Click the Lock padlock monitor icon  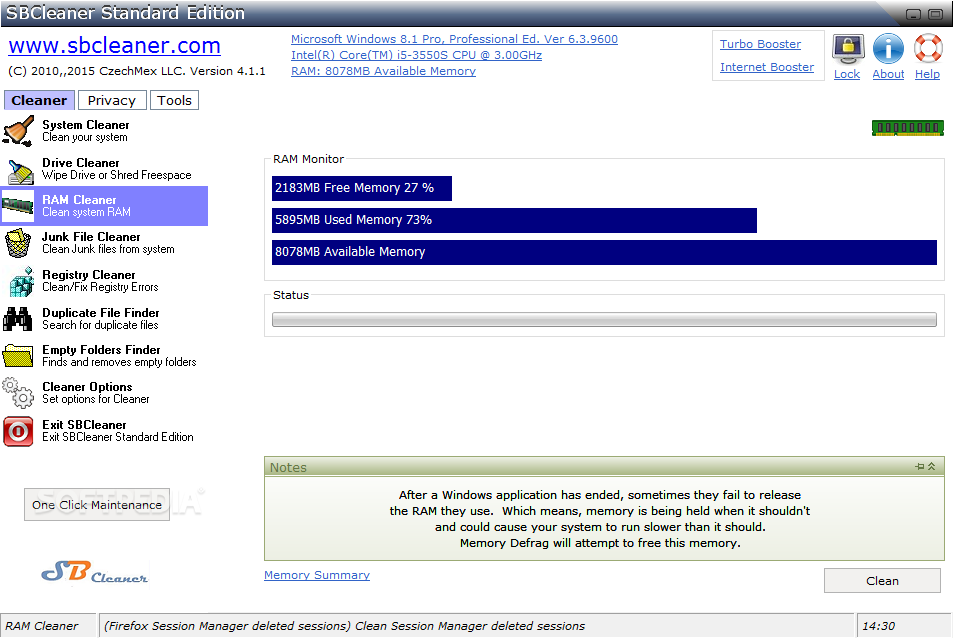click(848, 49)
